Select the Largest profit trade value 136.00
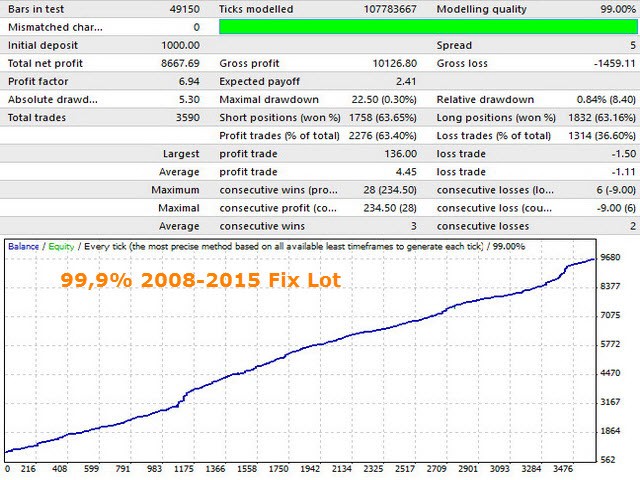The width and height of the screenshot is (640, 480). coord(400,154)
